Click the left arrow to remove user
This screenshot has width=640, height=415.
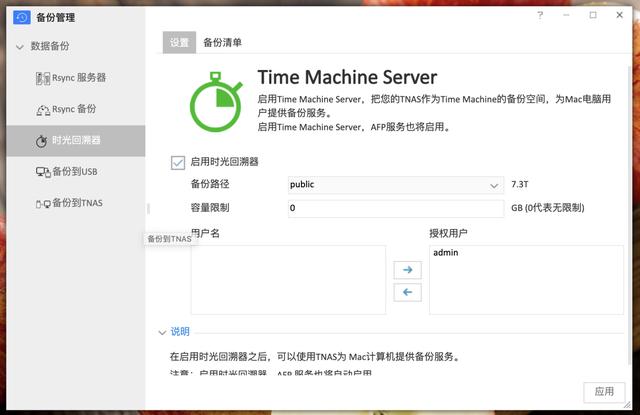point(407,292)
